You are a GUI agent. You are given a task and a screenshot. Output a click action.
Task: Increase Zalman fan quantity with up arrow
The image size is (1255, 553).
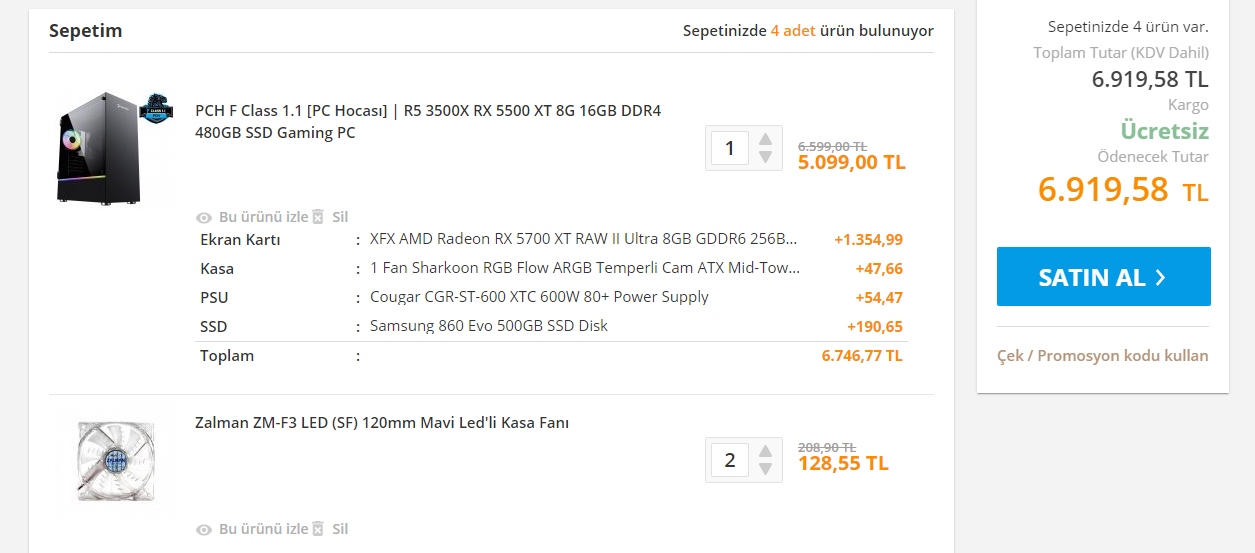pyautogui.click(x=765, y=451)
